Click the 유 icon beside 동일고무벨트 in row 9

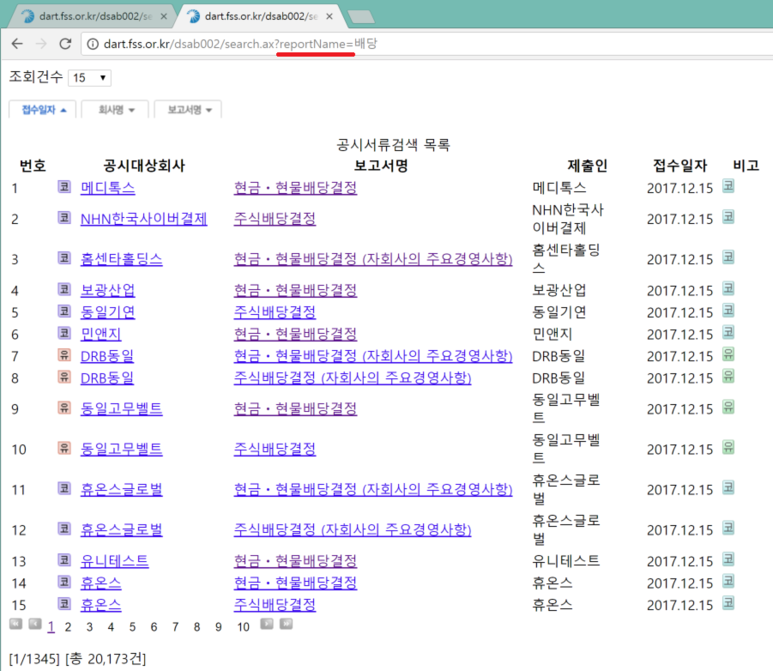(64, 407)
